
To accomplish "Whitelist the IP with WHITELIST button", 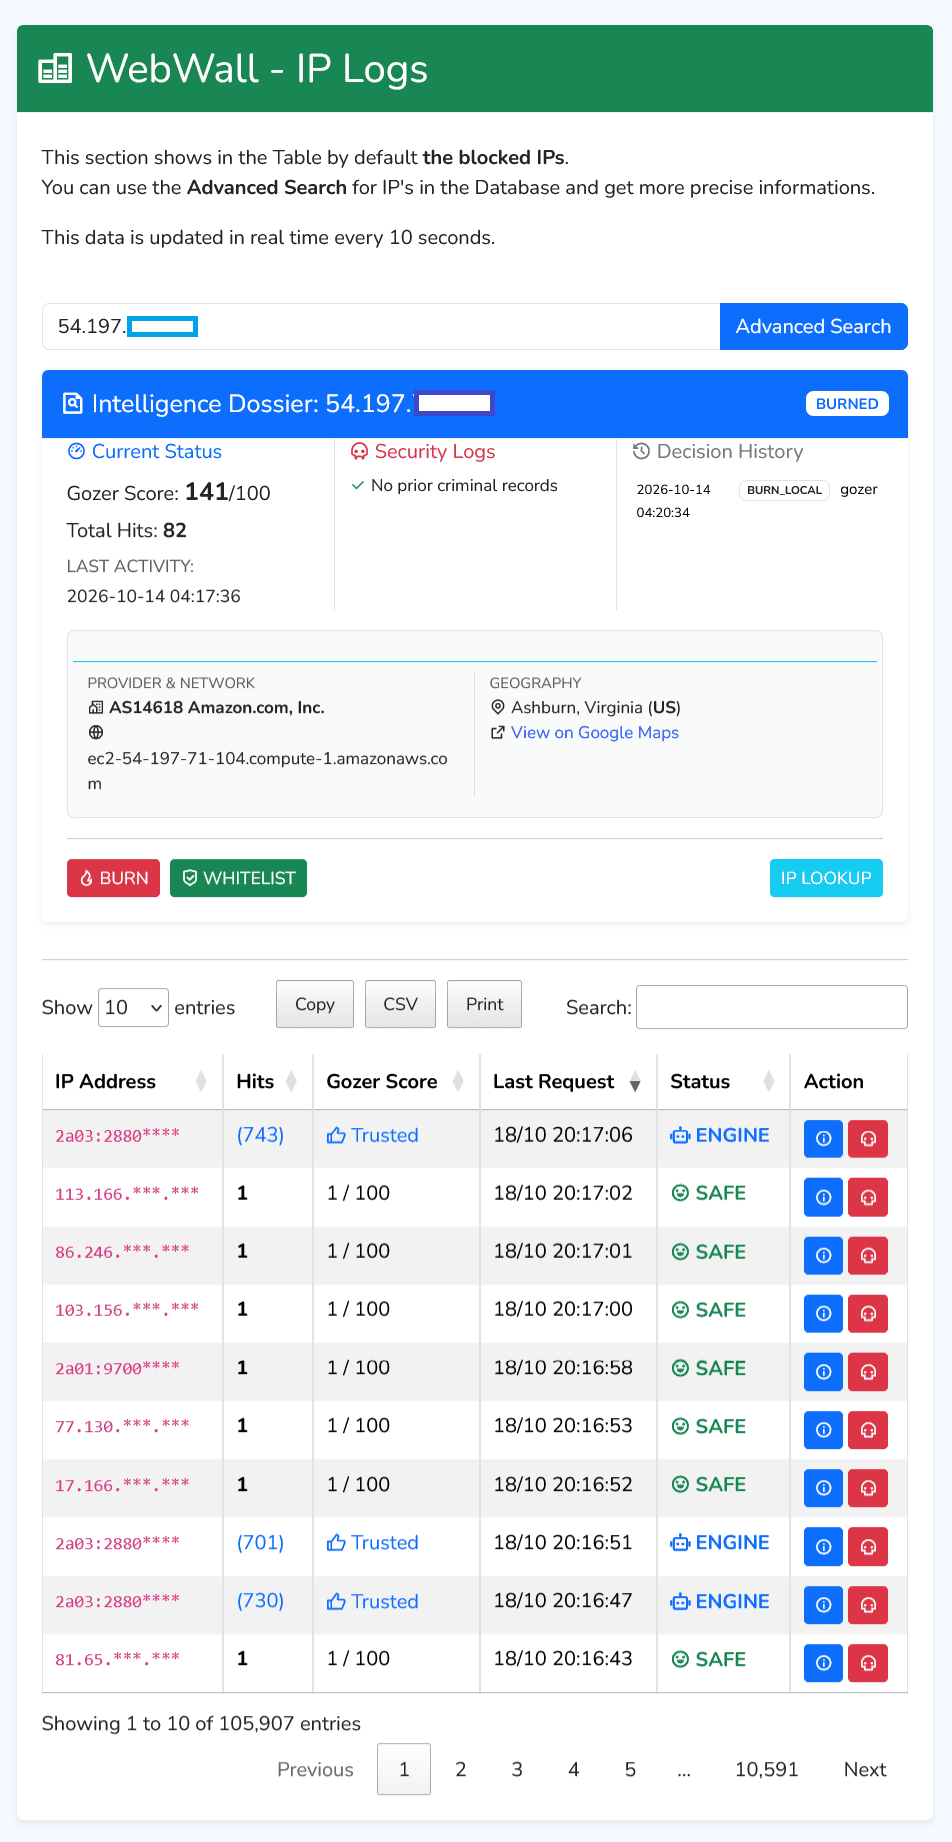I will click(x=238, y=878).
